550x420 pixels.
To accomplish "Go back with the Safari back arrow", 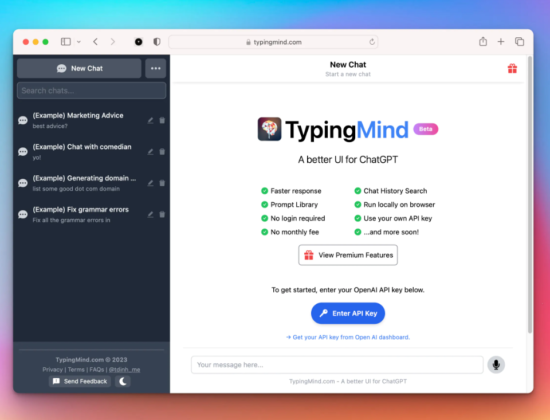I will click(95, 42).
